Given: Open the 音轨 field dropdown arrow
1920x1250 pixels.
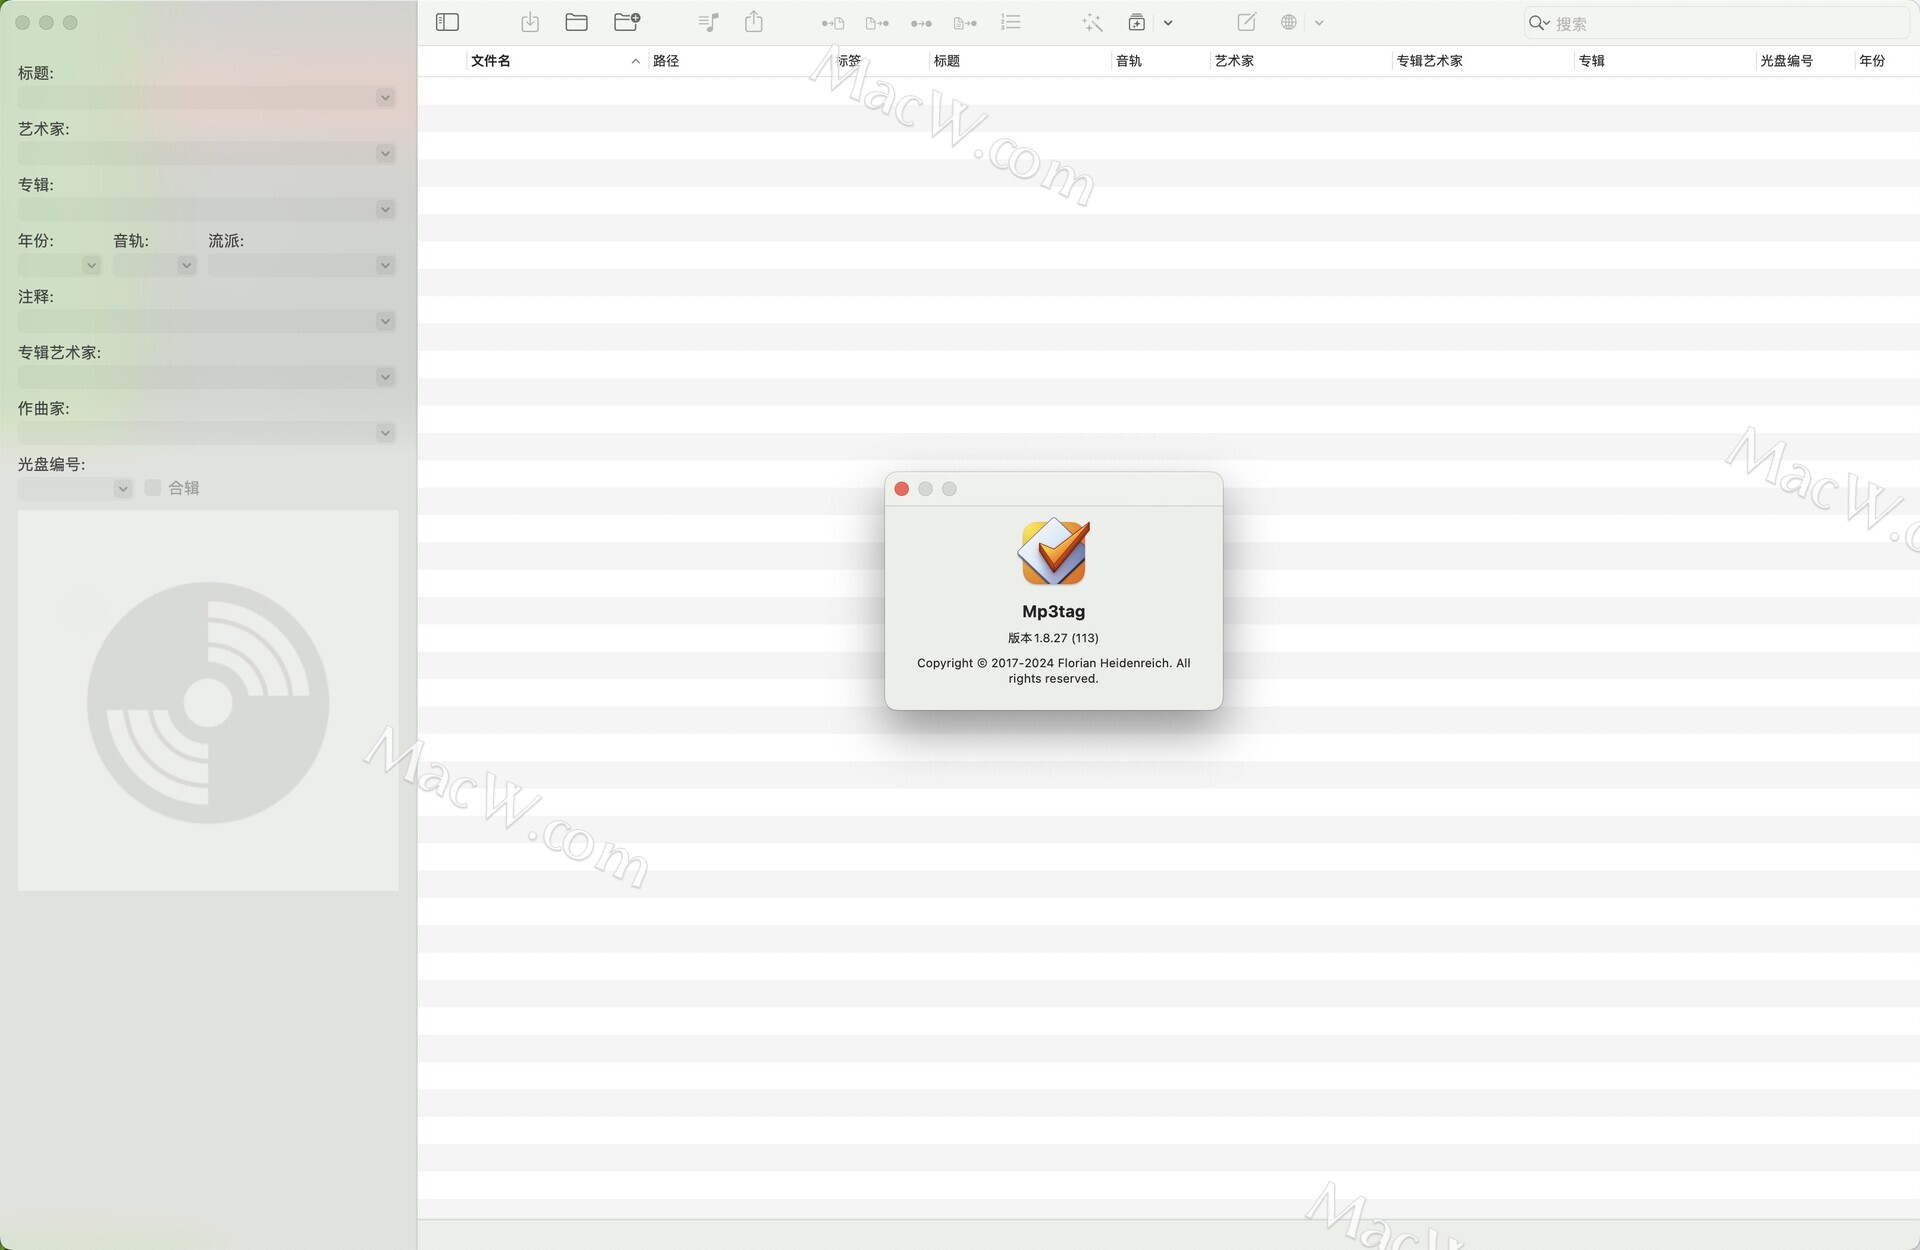Looking at the screenshot, I should click(x=186, y=266).
